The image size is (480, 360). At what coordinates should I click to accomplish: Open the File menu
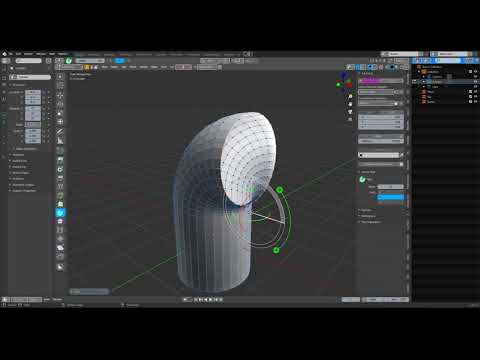11,54
